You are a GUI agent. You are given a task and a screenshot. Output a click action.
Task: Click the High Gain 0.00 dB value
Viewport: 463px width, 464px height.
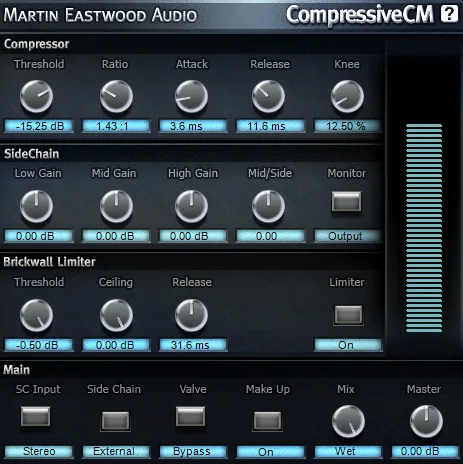[x=193, y=236]
